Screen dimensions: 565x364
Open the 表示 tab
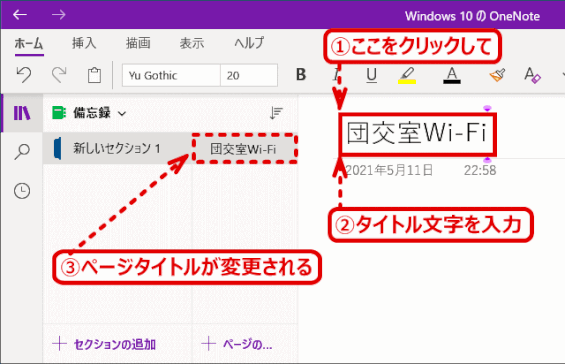tap(192, 43)
